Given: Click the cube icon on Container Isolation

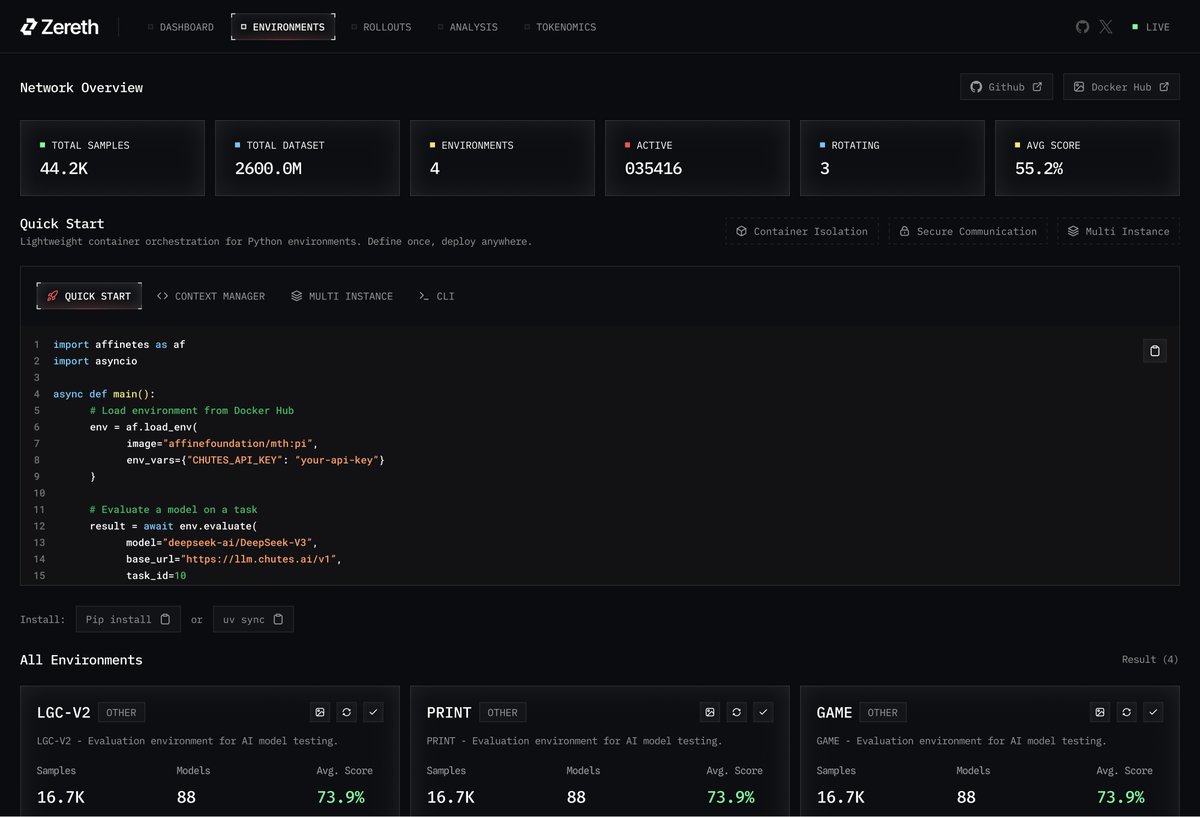Looking at the screenshot, I should pyautogui.click(x=742, y=231).
